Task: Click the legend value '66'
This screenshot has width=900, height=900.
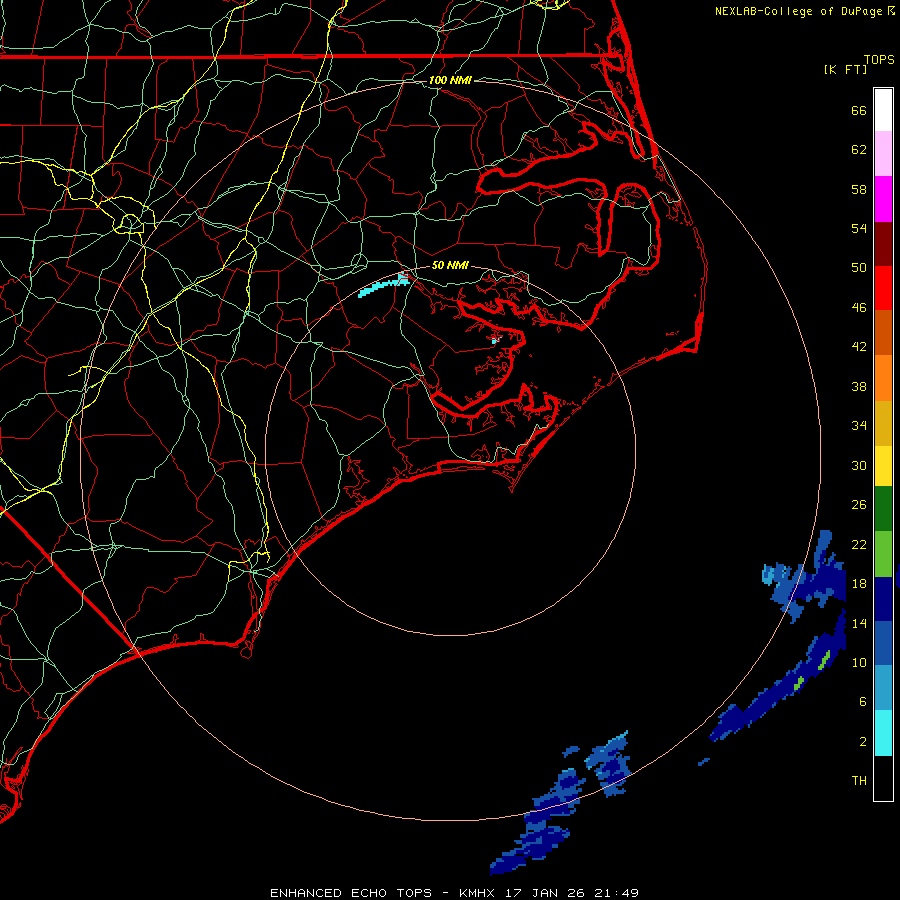Action: (x=859, y=110)
